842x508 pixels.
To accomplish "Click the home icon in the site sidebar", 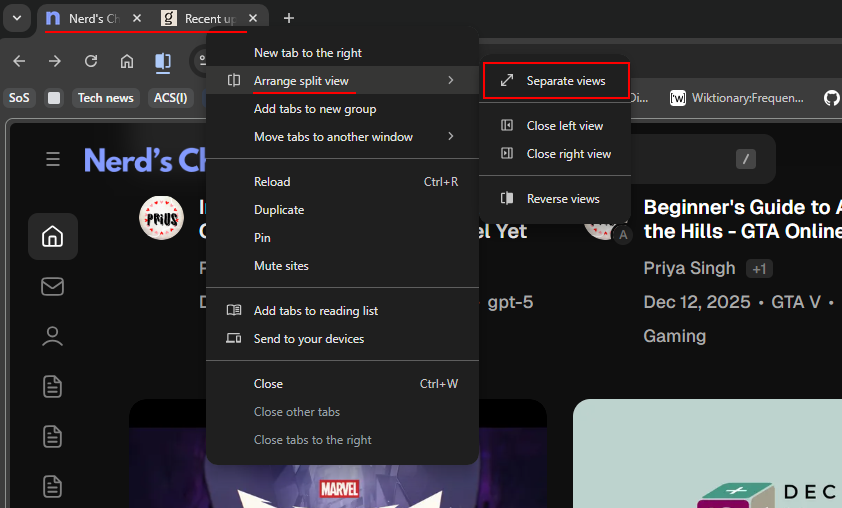I will tap(52, 237).
